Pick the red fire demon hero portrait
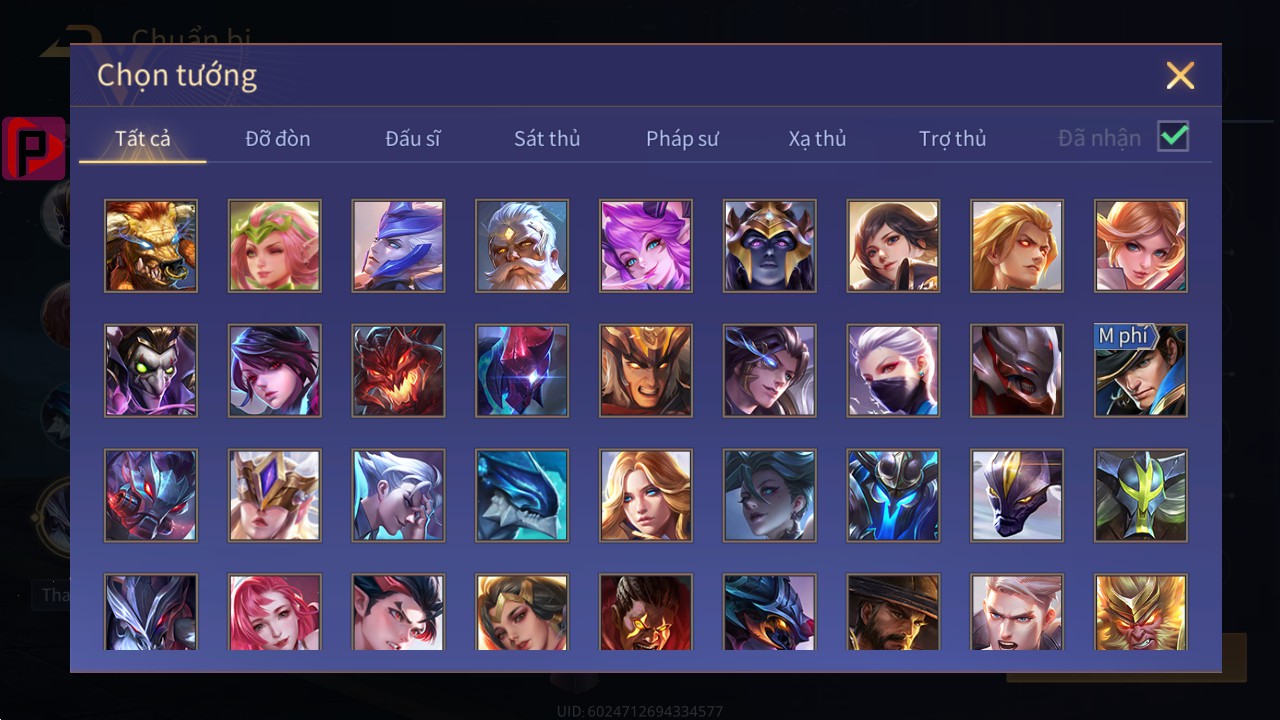This screenshot has width=1280, height=720. coord(398,370)
